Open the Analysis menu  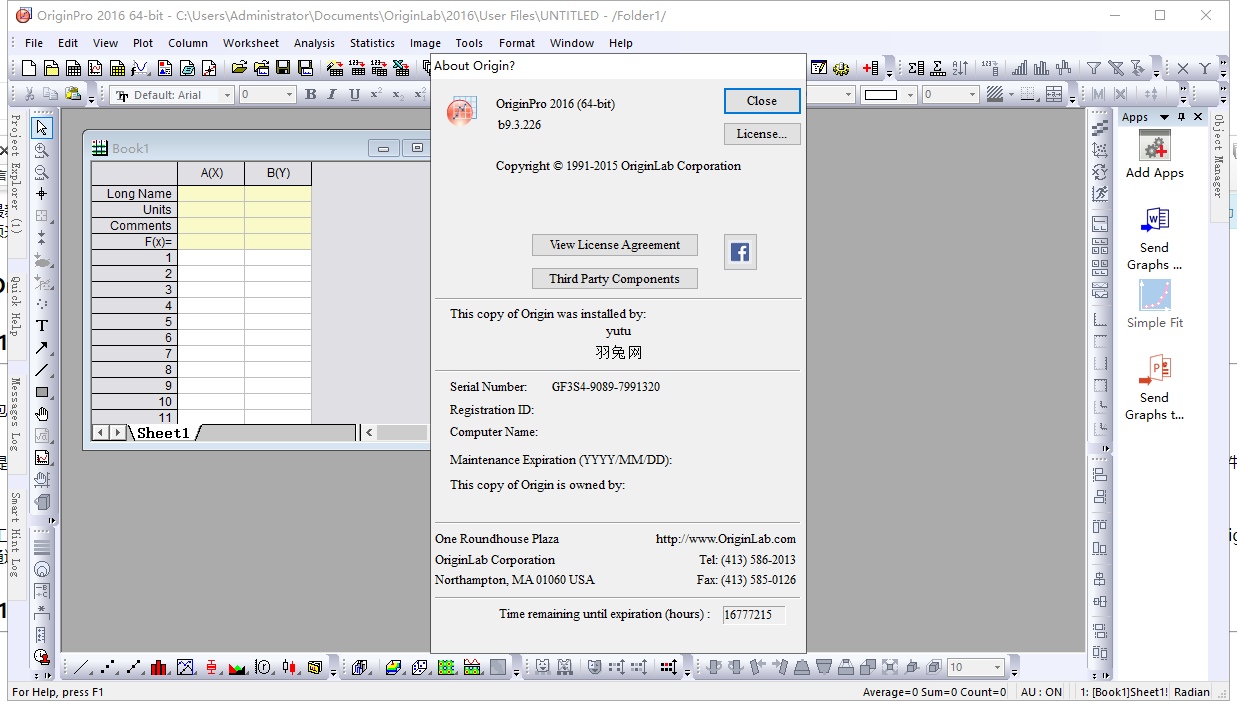tap(314, 43)
